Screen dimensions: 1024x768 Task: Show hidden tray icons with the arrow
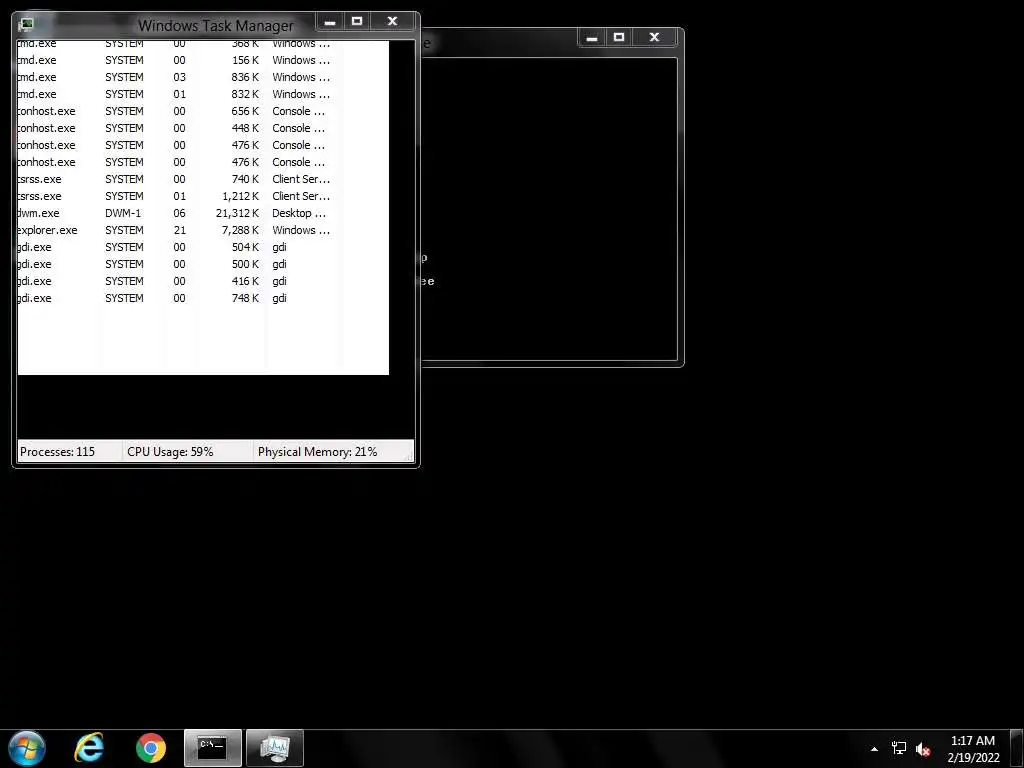pos(874,749)
